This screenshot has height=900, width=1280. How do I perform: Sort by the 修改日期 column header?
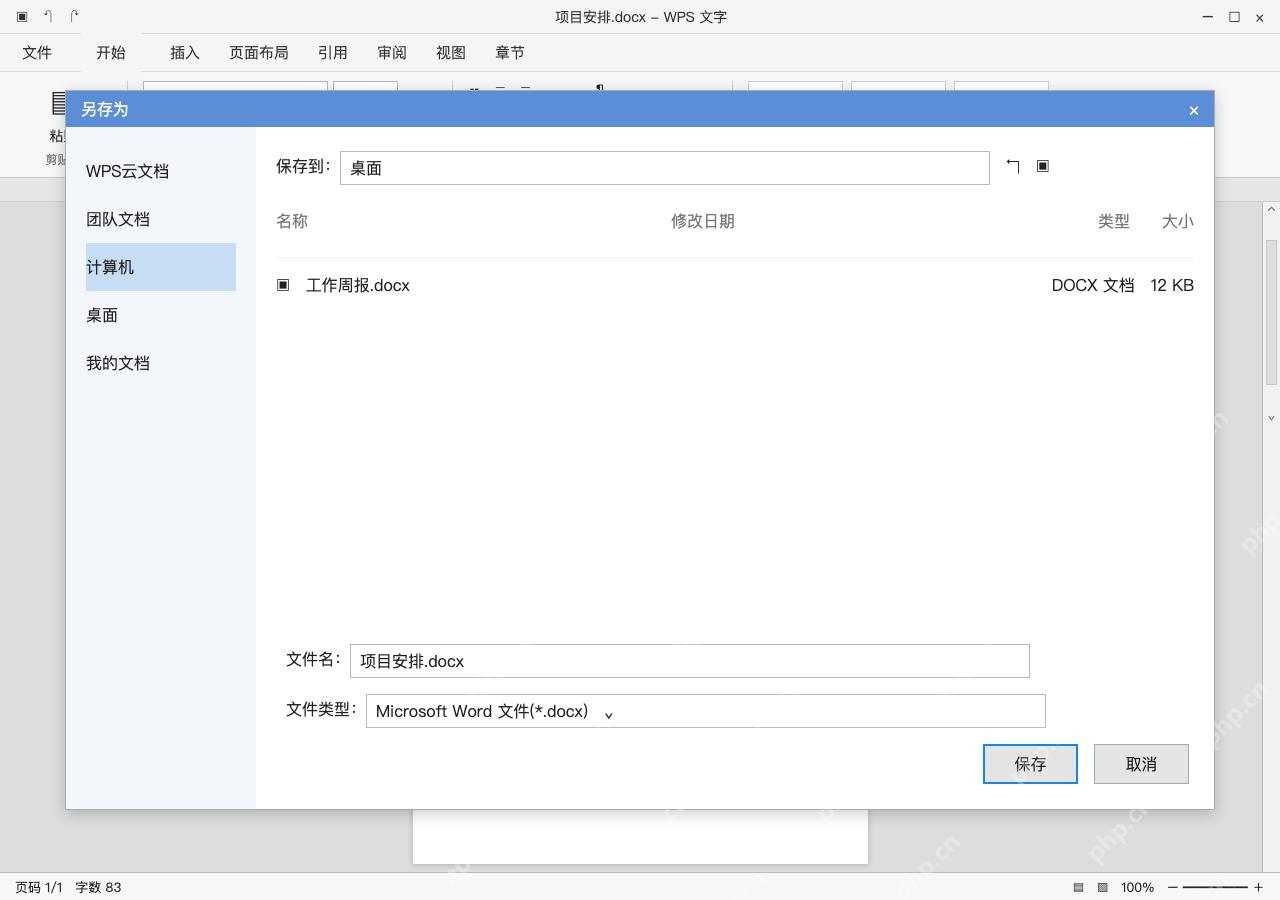pyautogui.click(x=703, y=221)
